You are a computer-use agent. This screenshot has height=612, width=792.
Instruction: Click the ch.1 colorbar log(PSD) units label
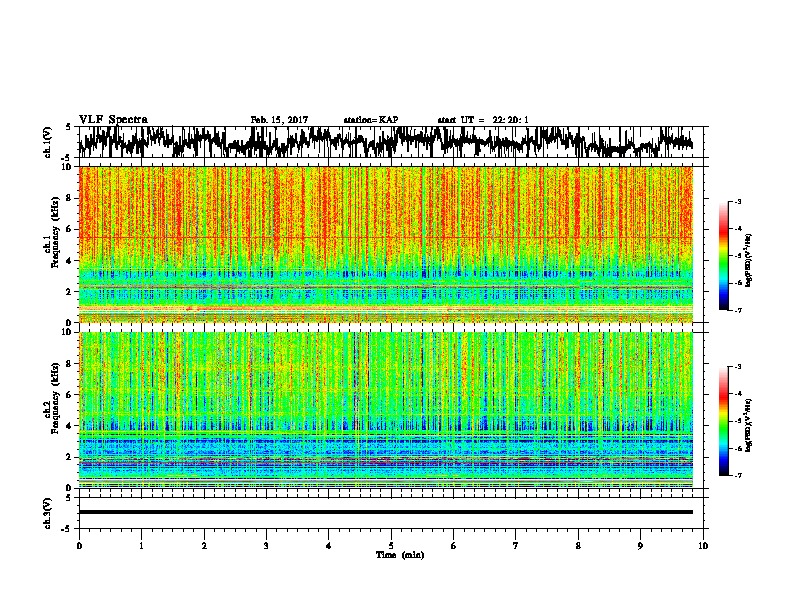[749, 260]
